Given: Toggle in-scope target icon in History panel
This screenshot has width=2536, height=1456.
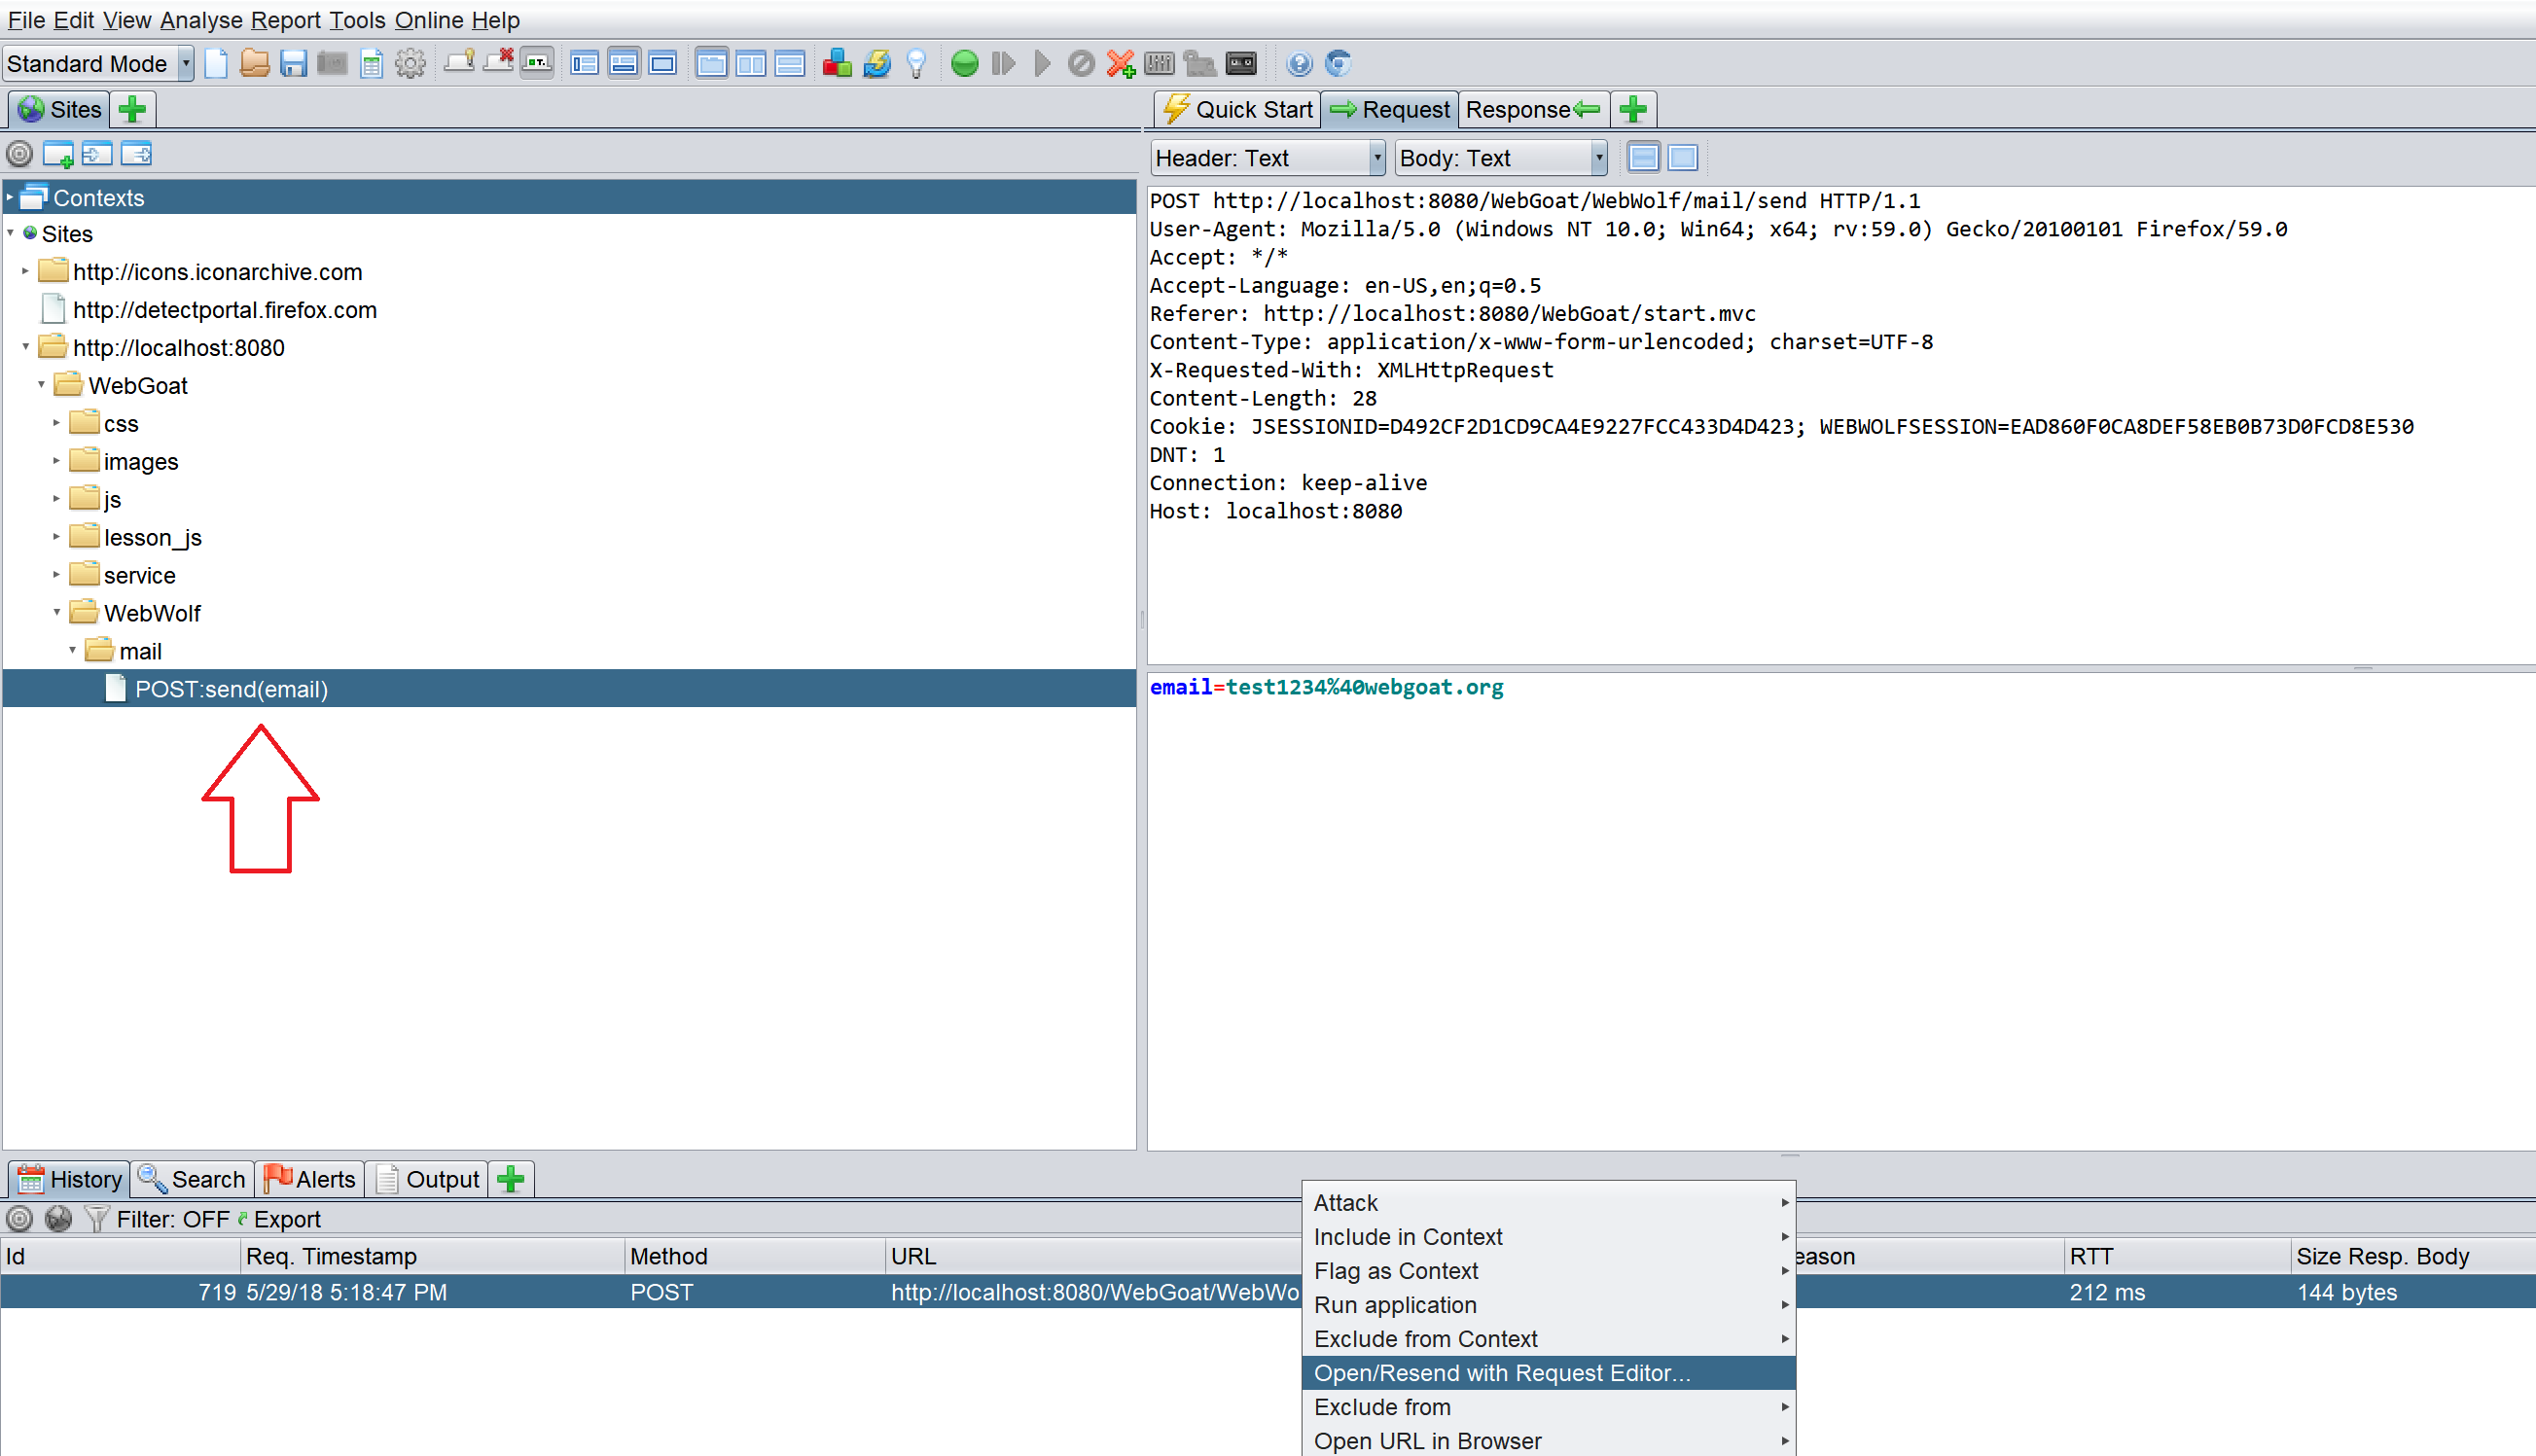Looking at the screenshot, I should click(19, 1218).
